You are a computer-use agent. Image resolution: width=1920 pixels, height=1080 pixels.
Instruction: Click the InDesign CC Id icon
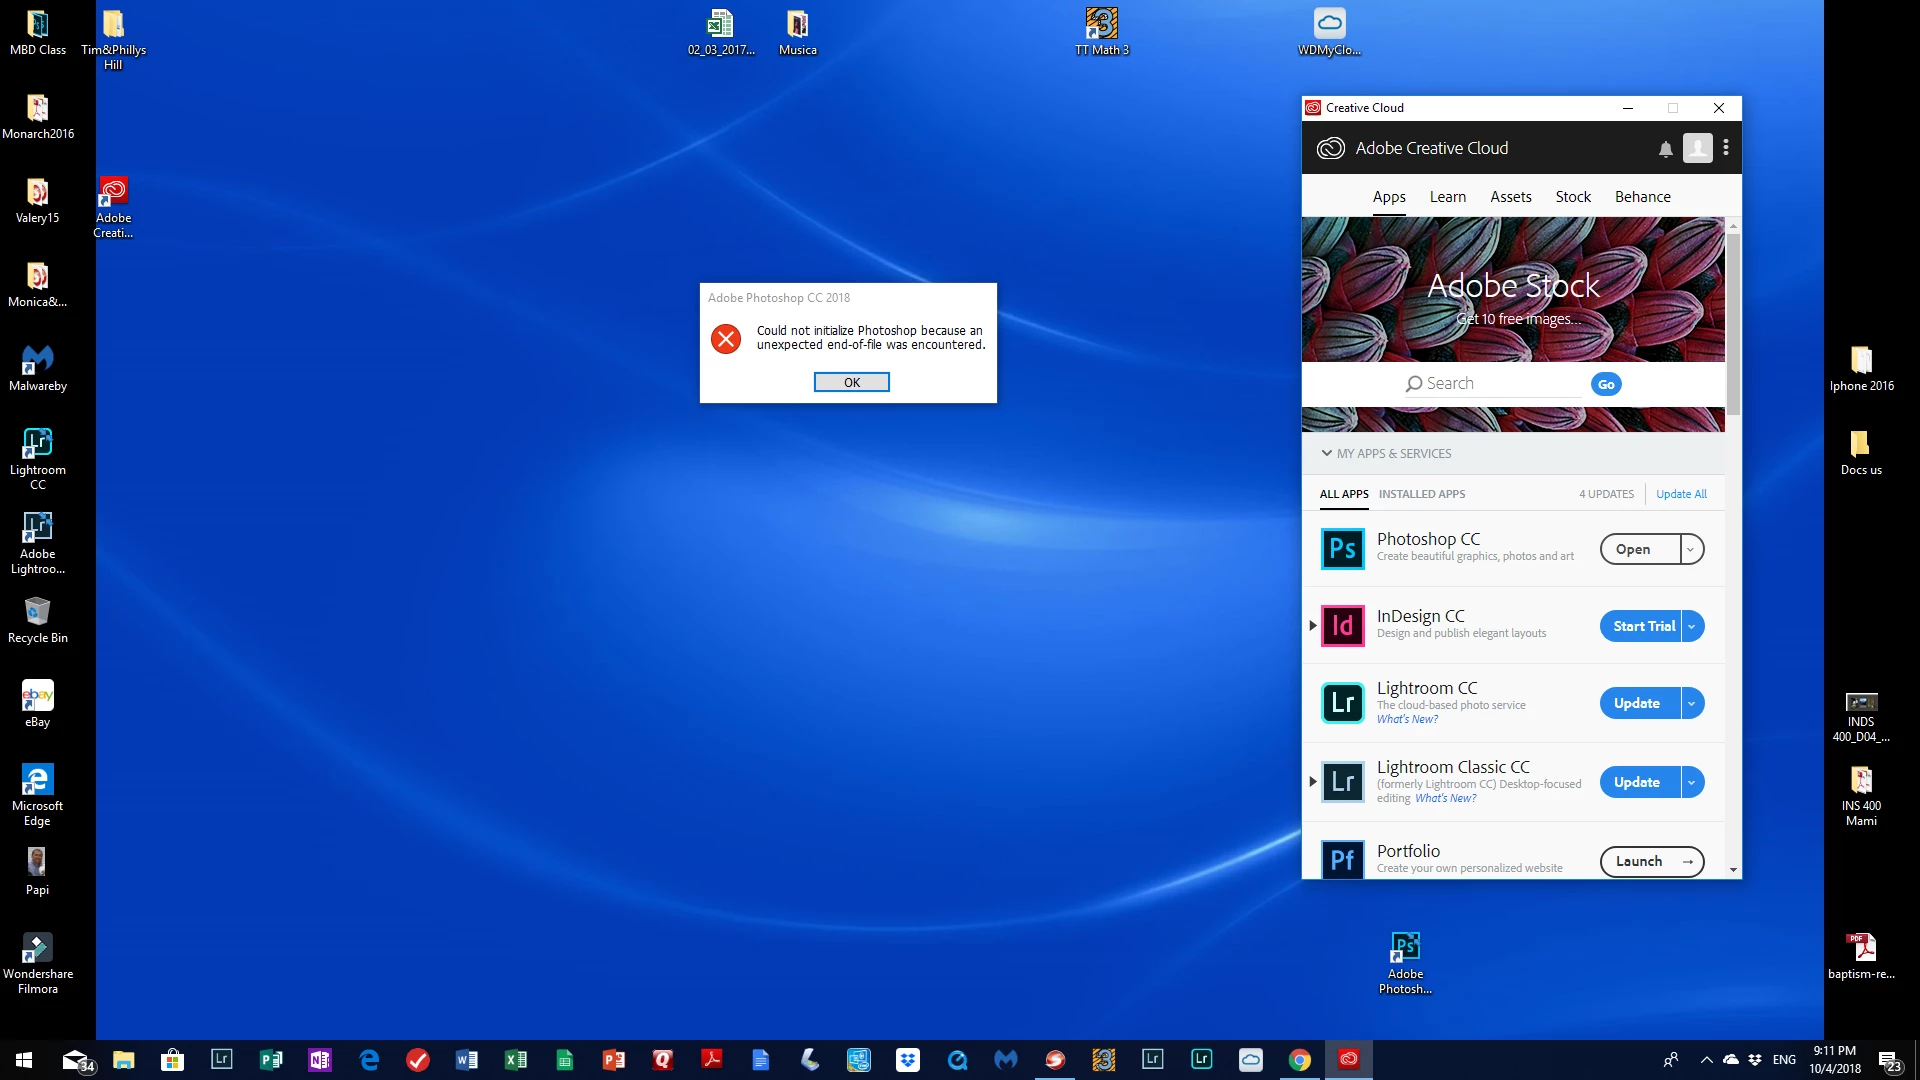[1342, 626]
